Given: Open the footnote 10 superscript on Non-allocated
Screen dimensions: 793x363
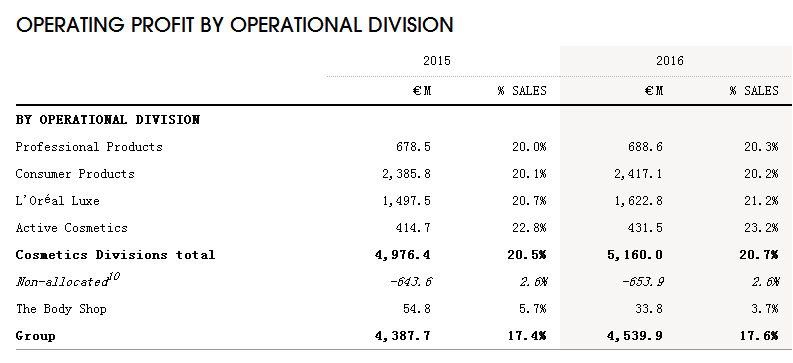Looking at the screenshot, I should point(116,277).
